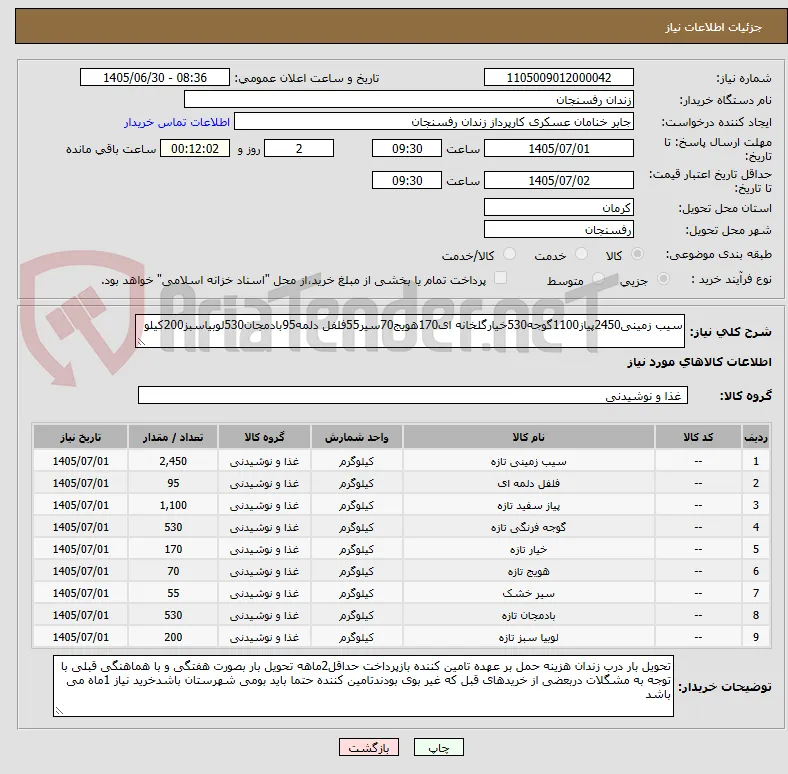Click the quantity cell 200
This screenshot has width=788, height=774.
(173, 638)
